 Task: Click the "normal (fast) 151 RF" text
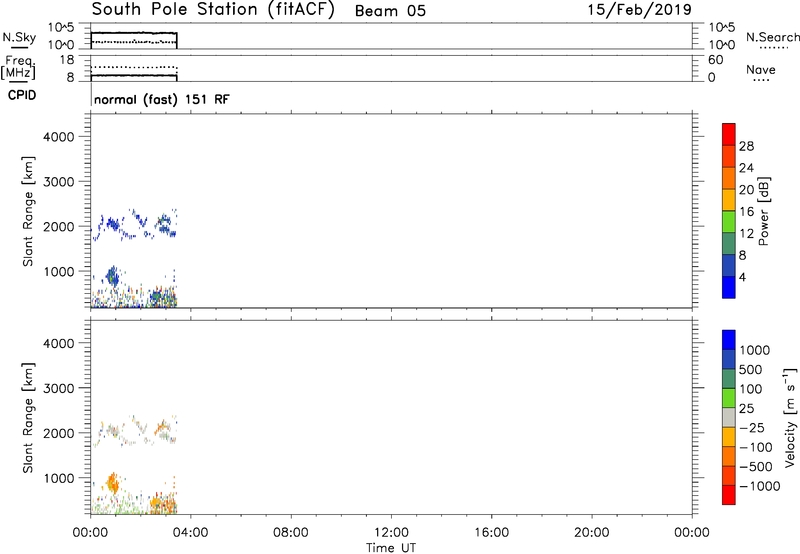162,99
